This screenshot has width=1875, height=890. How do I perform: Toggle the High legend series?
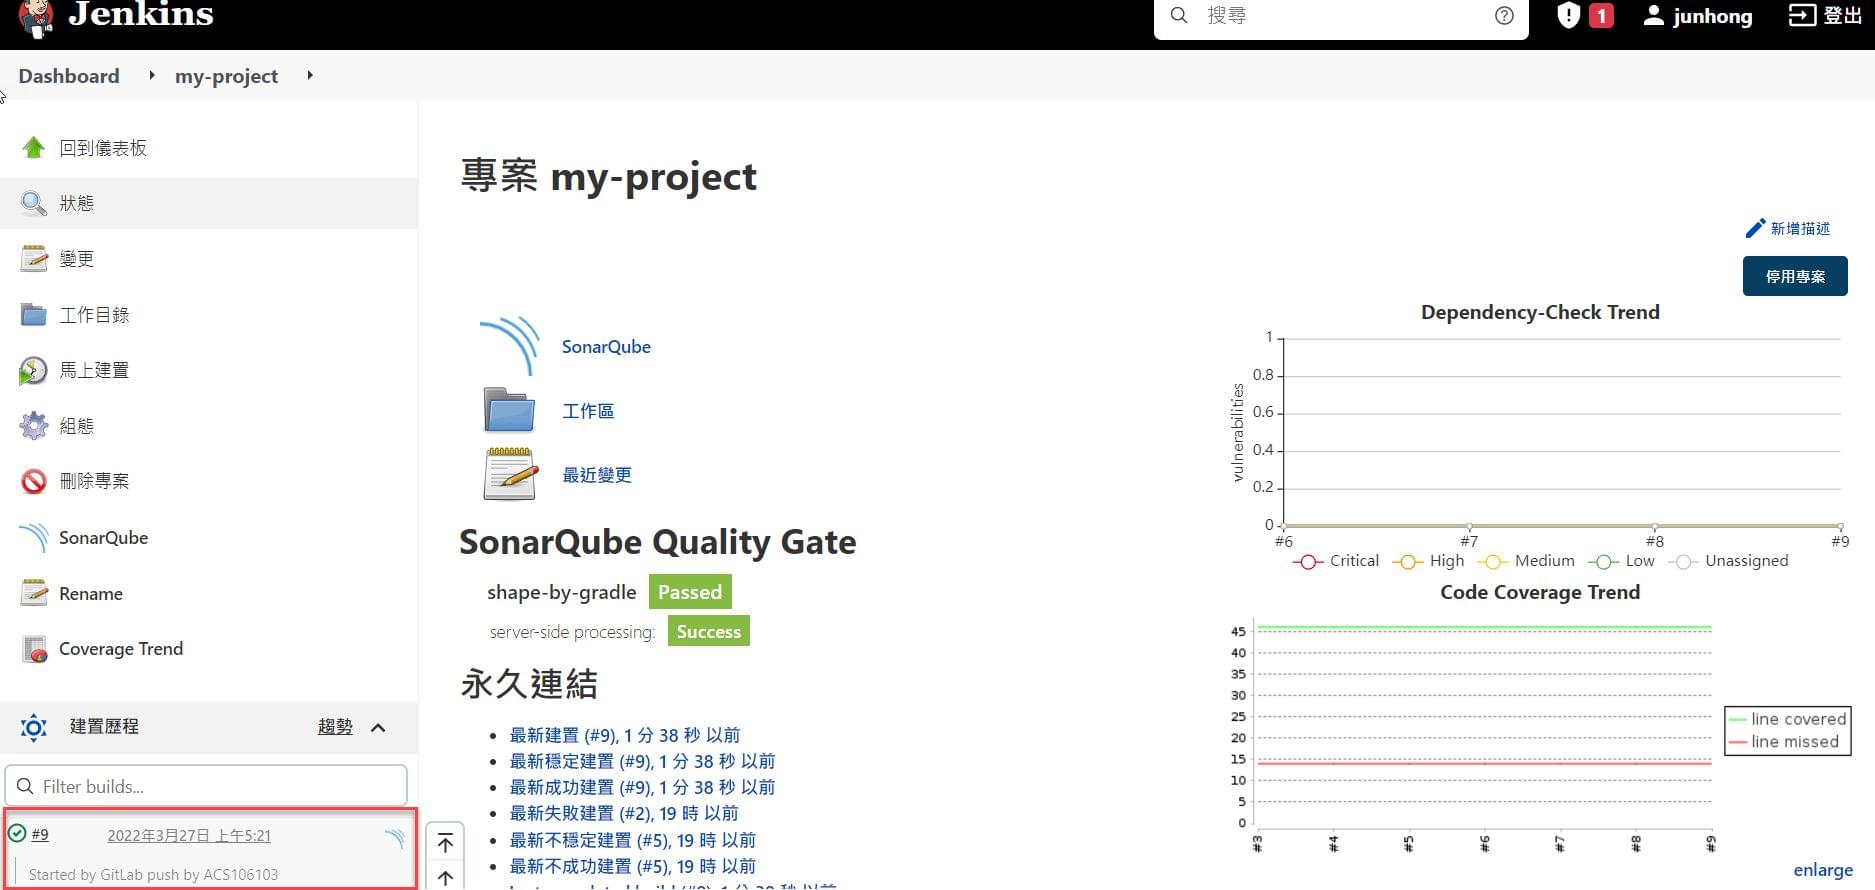(x=1428, y=561)
